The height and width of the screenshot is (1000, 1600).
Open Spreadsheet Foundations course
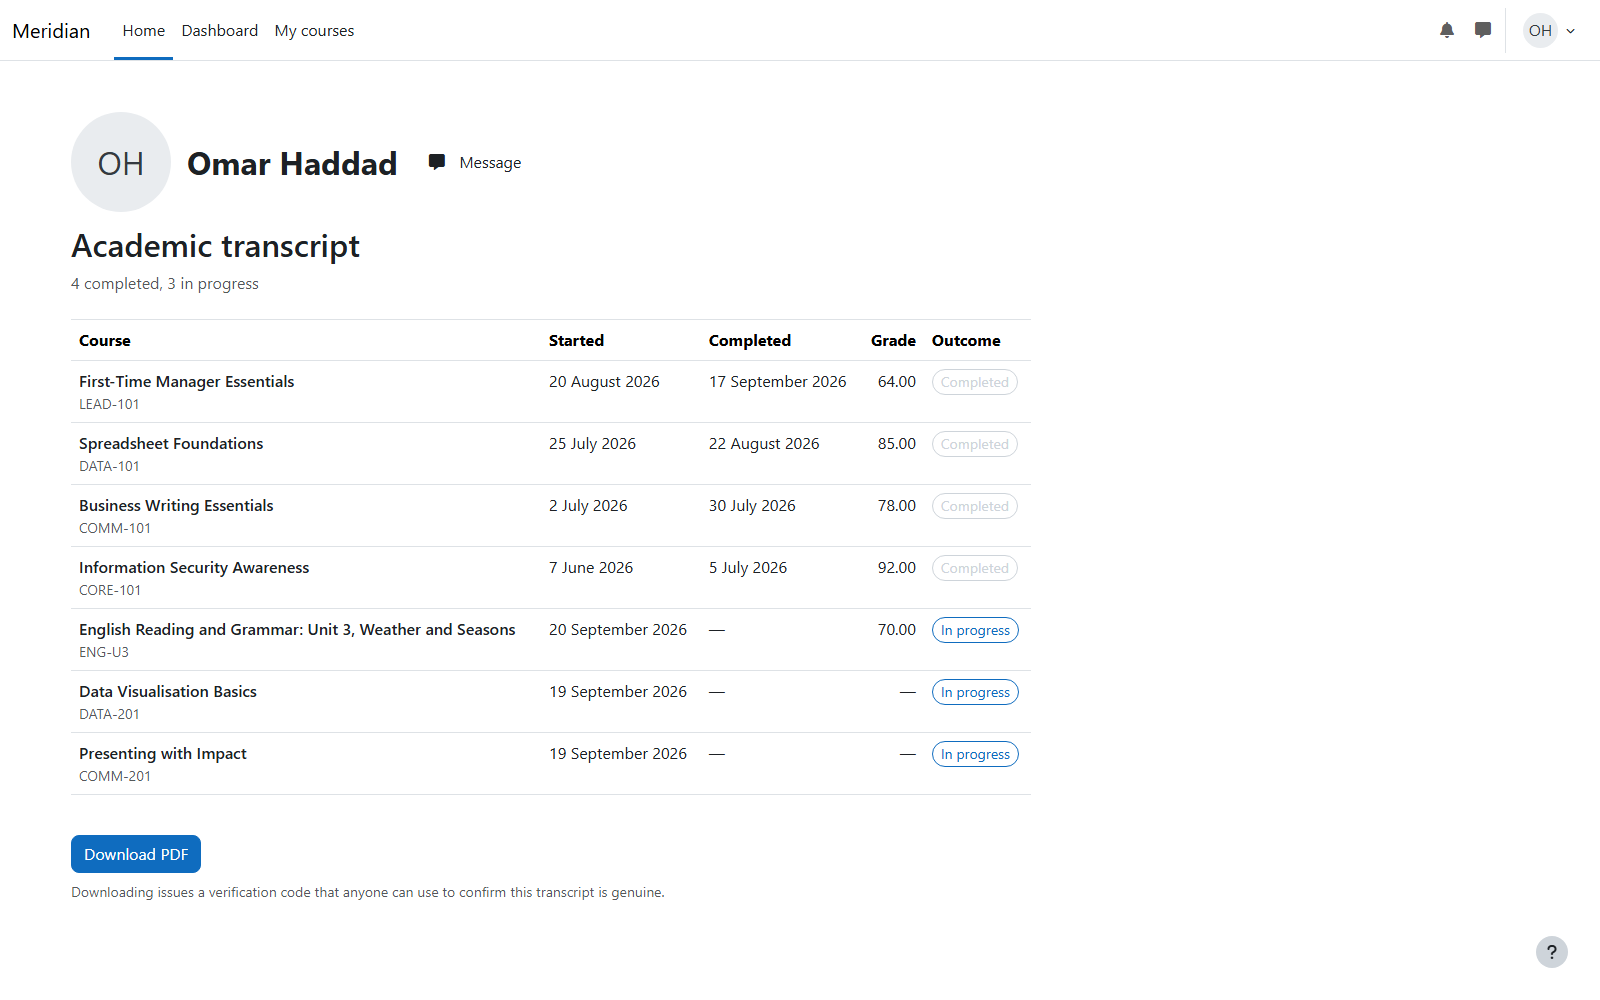point(171,444)
